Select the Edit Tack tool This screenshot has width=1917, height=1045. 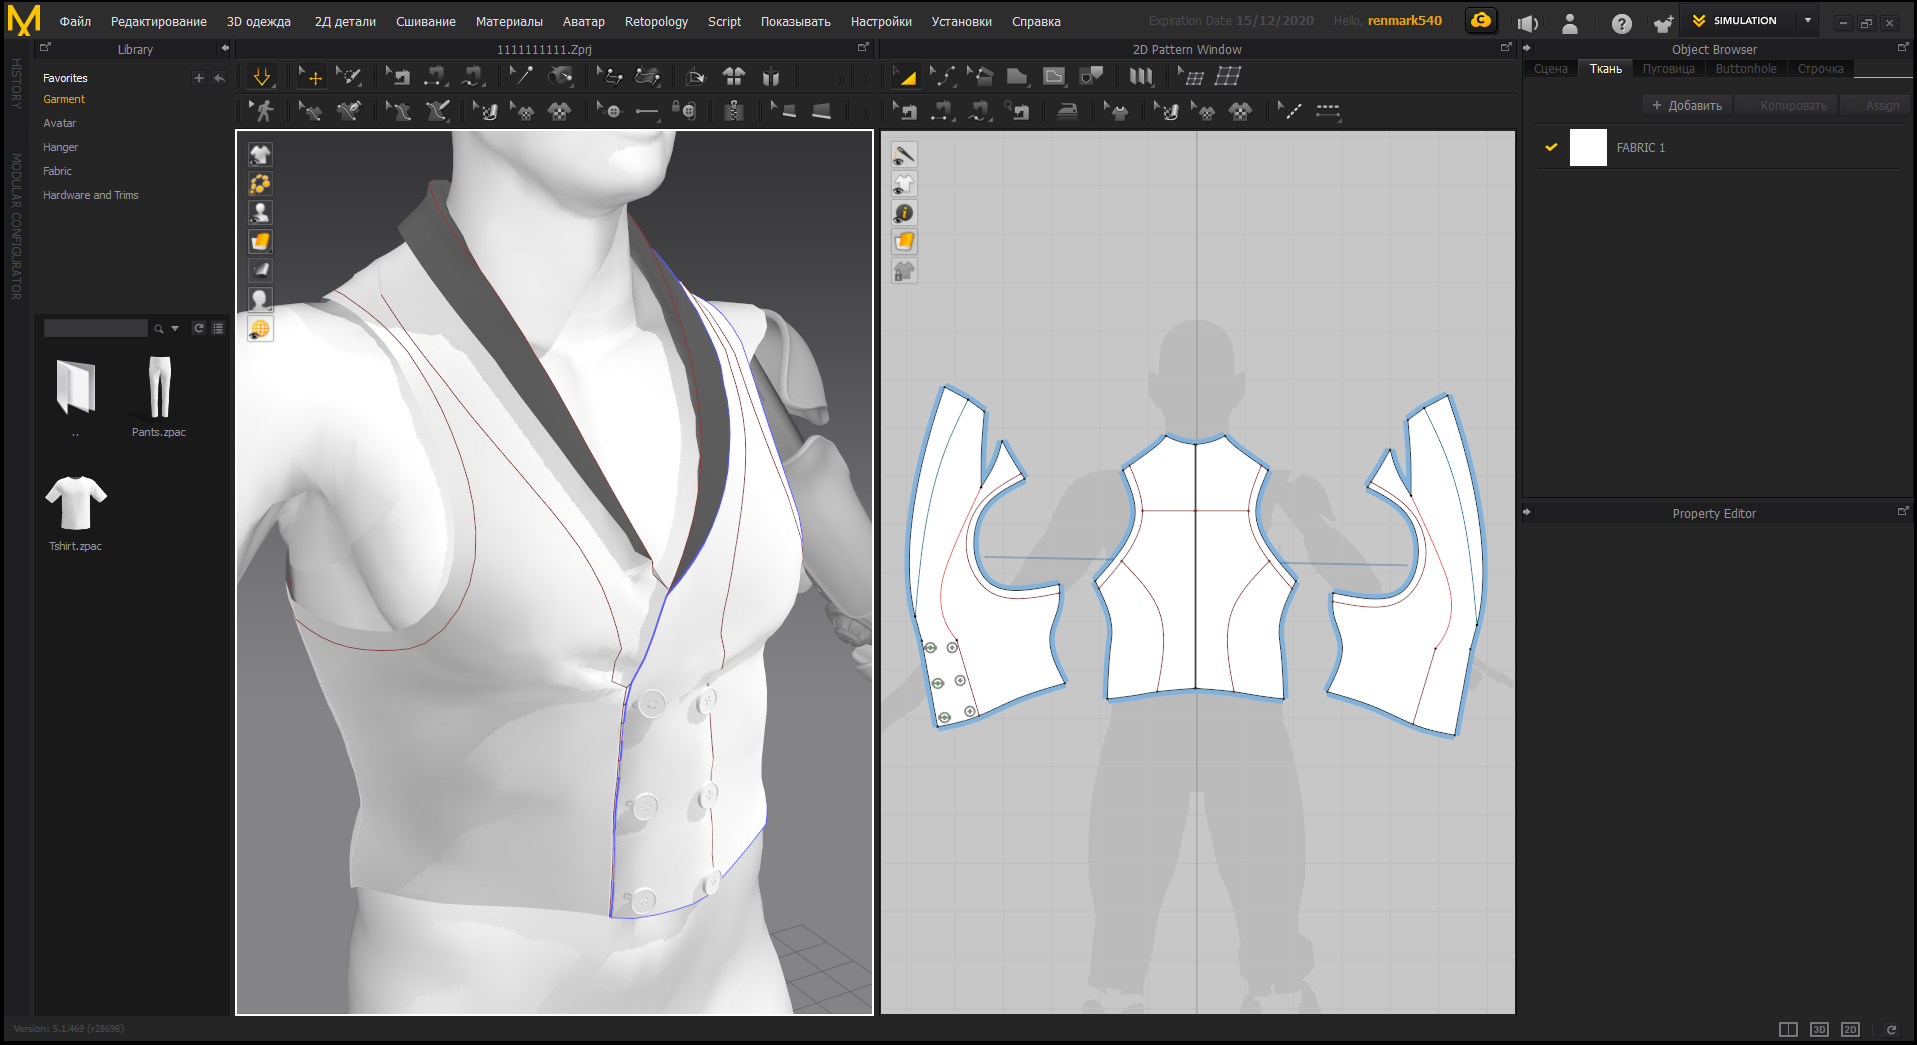point(610,77)
